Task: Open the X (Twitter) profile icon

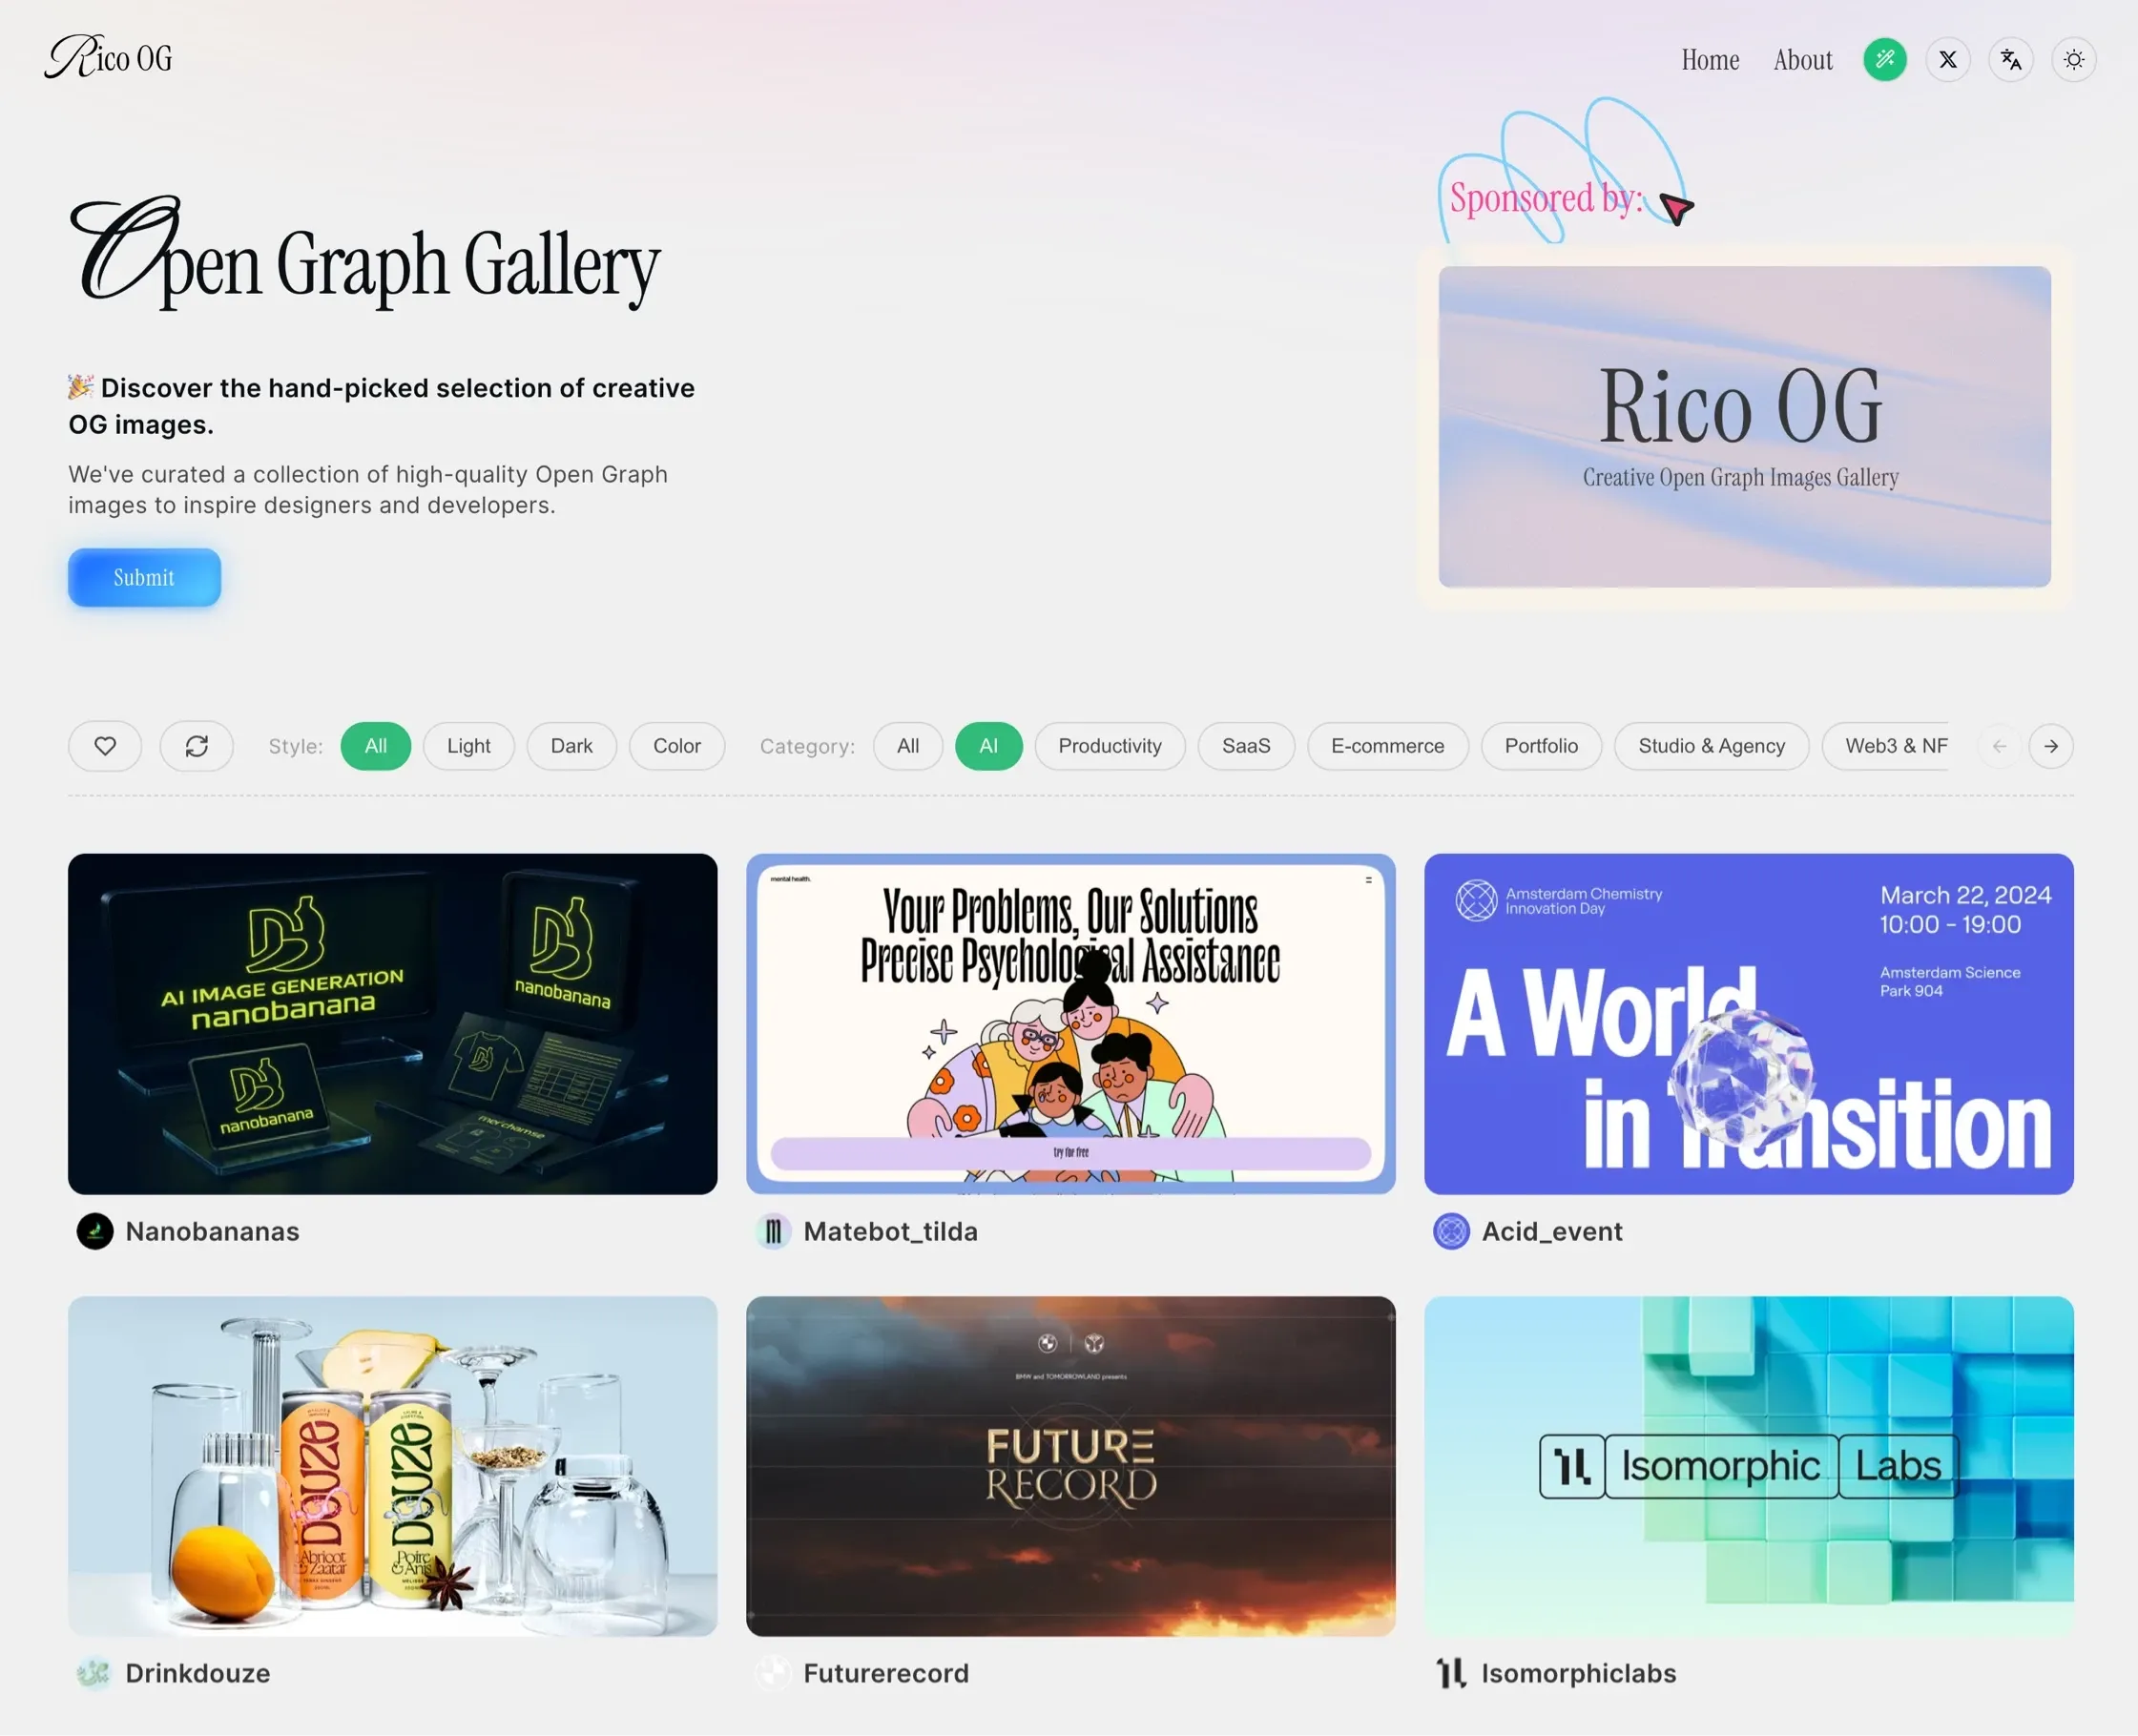Action: (x=1947, y=60)
